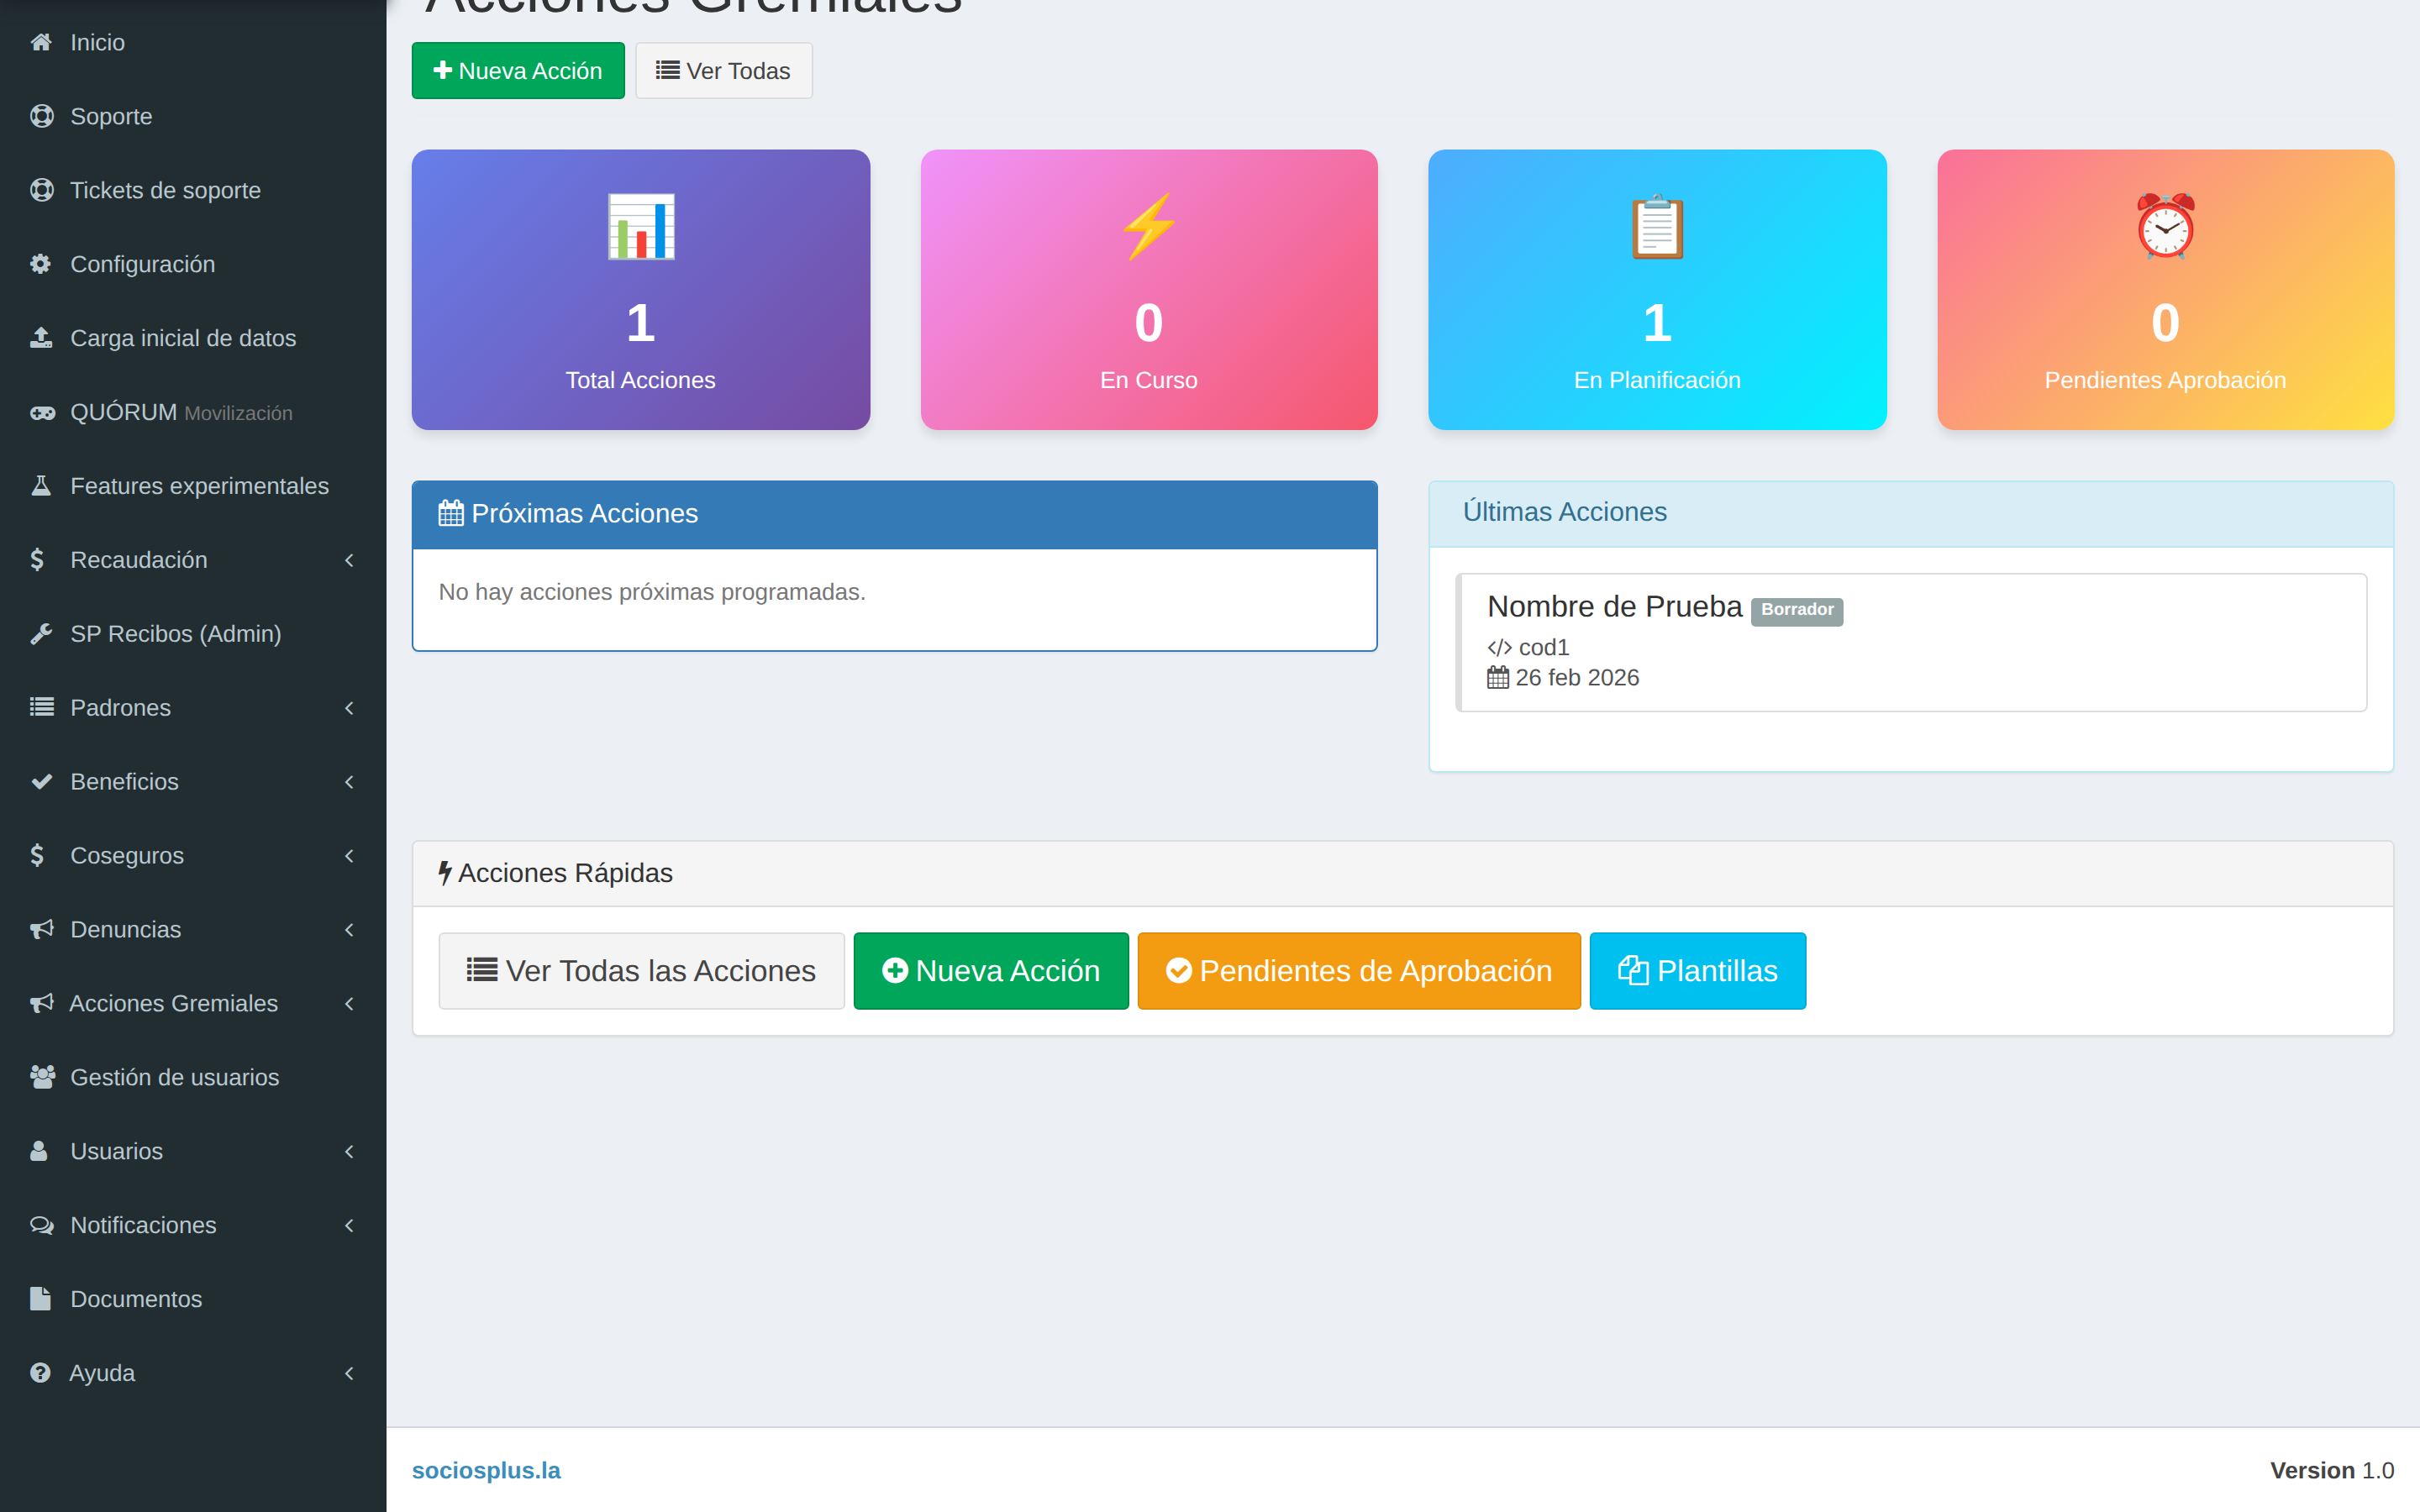
Task: Open Configuración in the sidebar
Action: (x=193, y=264)
